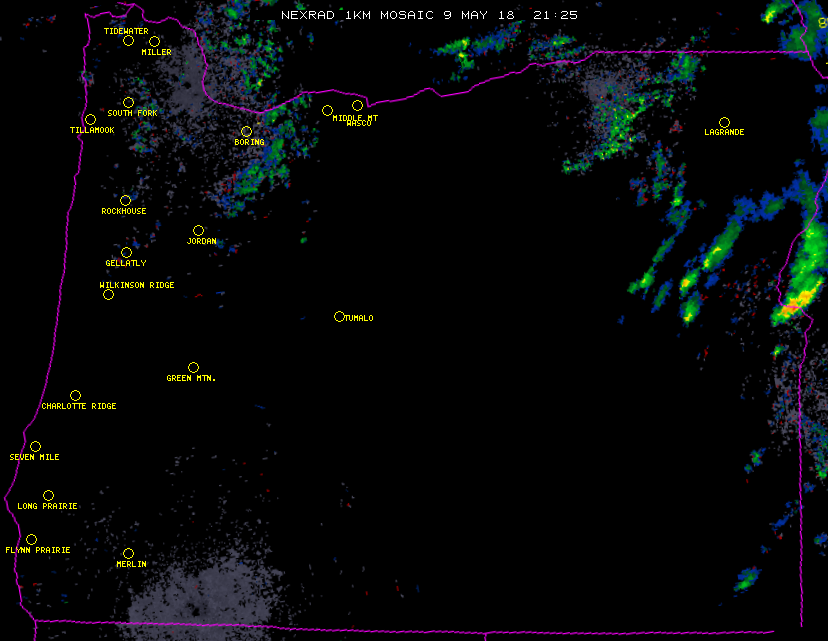Click the Boring station circle marker
The image size is (828, 641).
[246, 131]
